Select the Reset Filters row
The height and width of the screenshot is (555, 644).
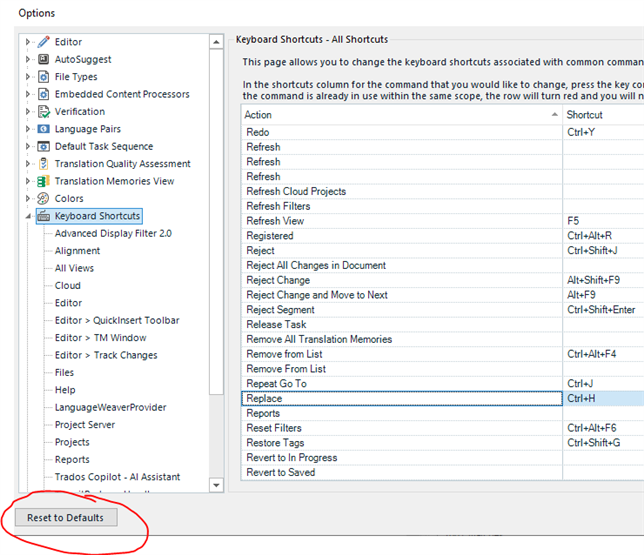(402, 428)
